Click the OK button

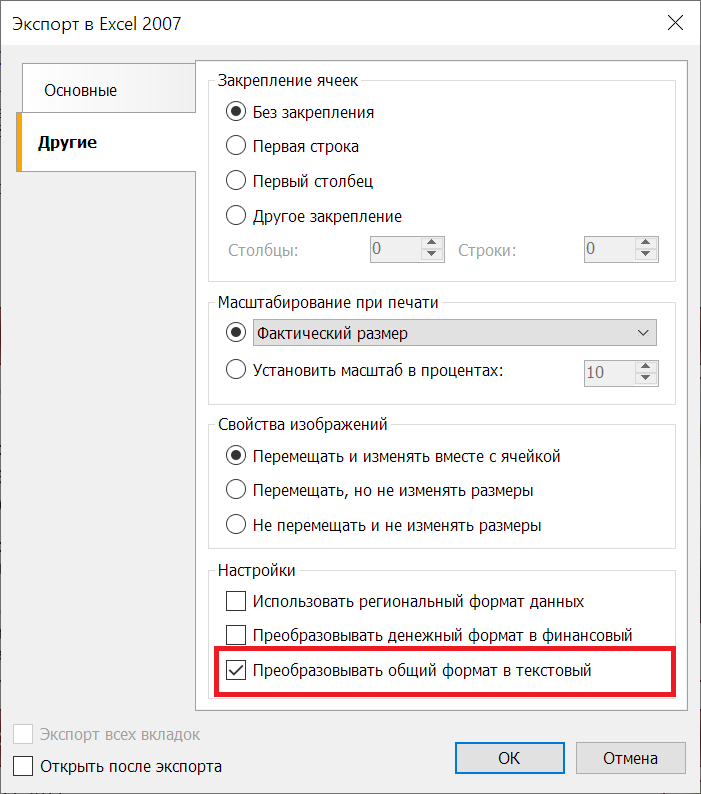point(510,758)
